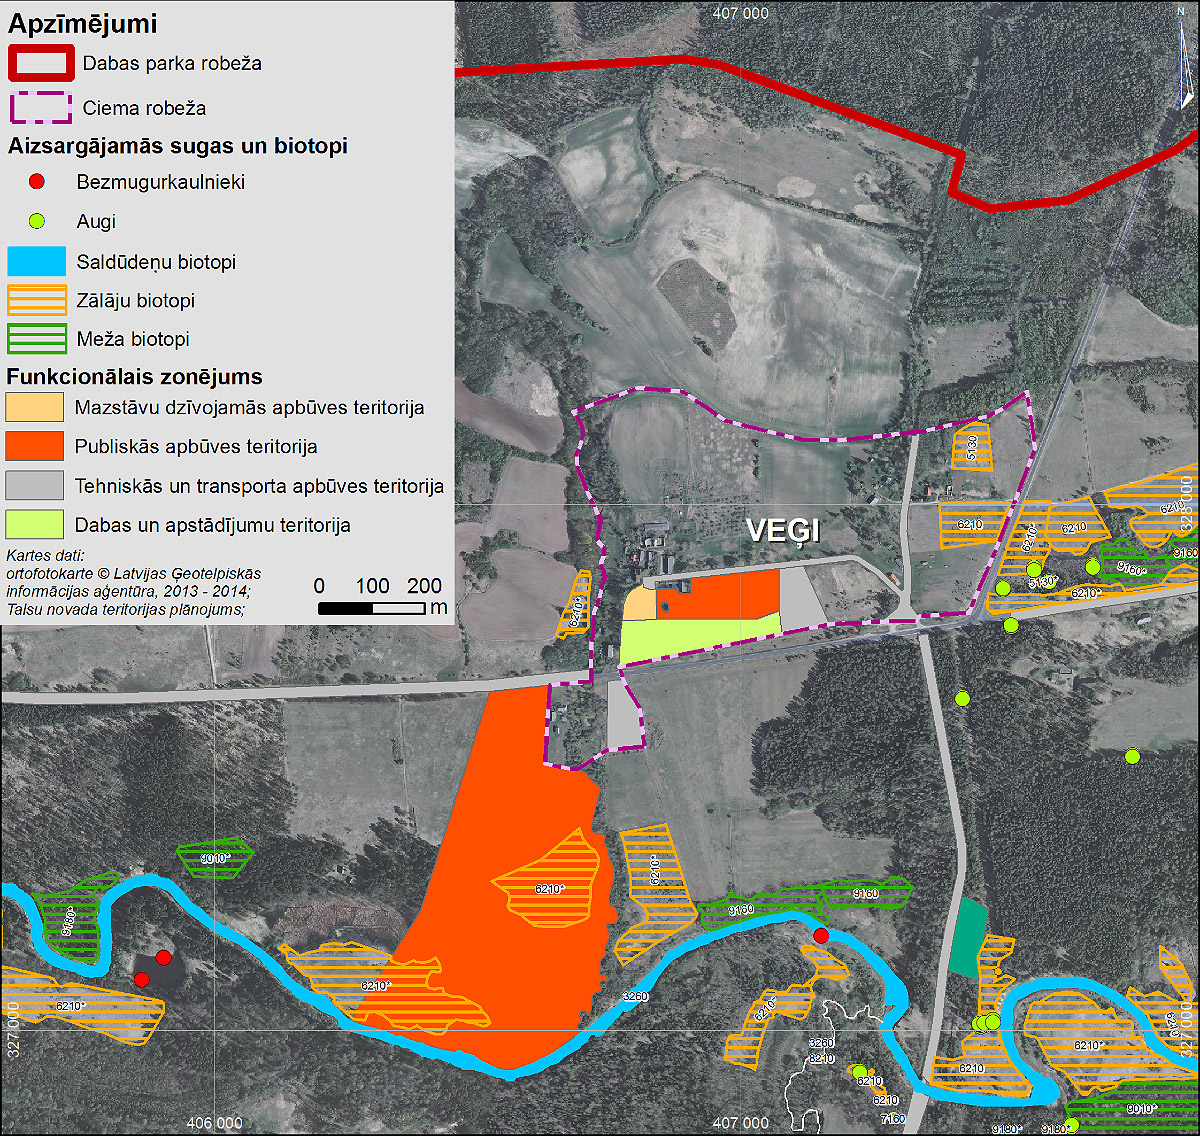
Task: Click the 406 000 coordinate label at bottom
Action: pos(214,1124)
